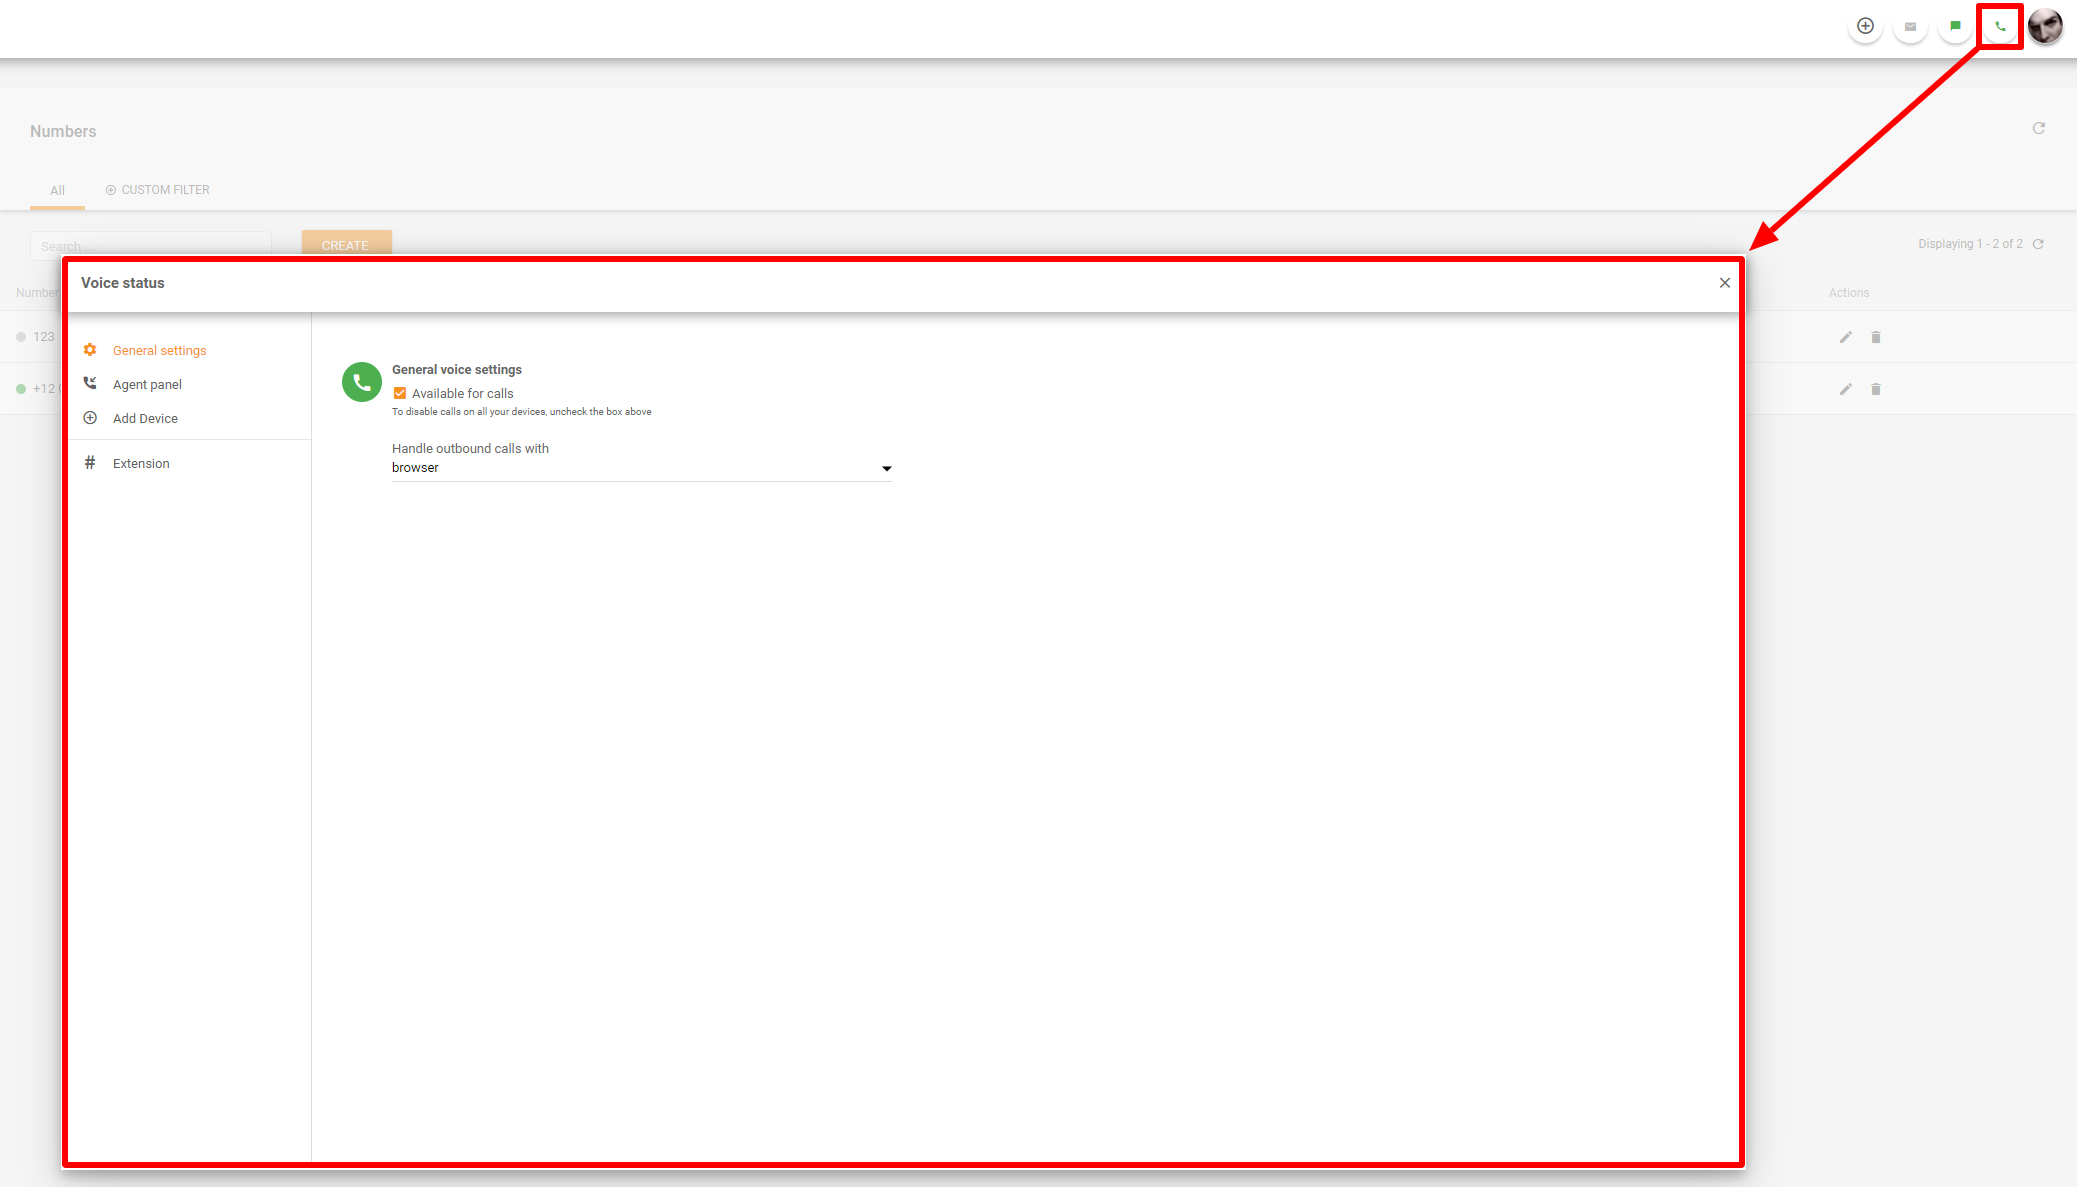Viewport: 2077px width, 1187px height.
Task: Expand Handle outbound calls dropdown arrow
Action: (886, 468)
